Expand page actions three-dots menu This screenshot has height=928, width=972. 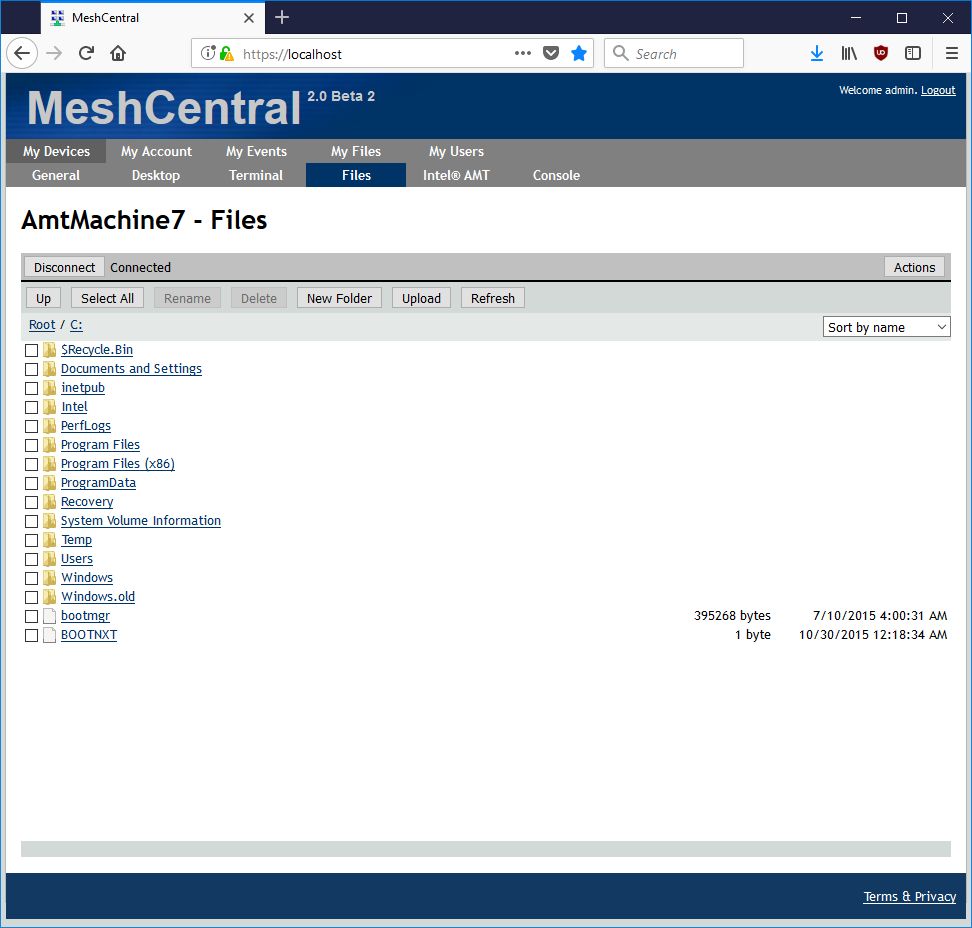coord(523,54)
